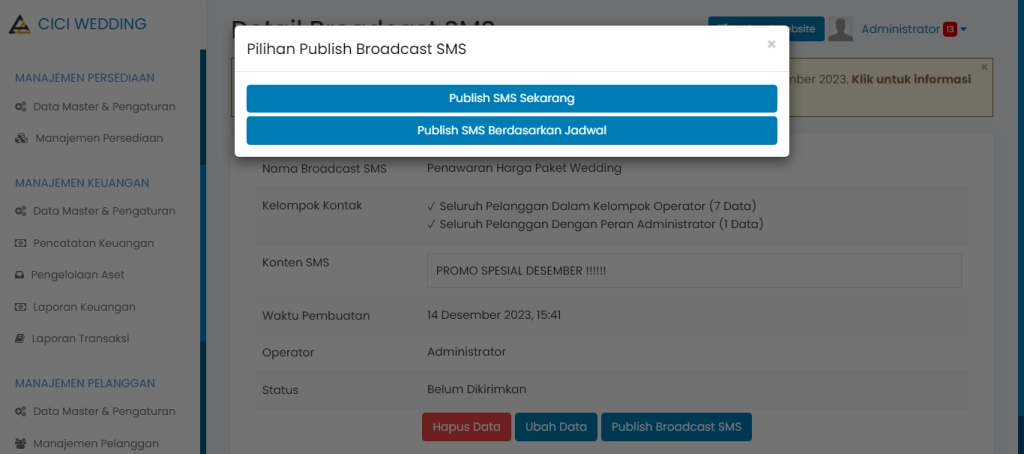Close the Pilihan Publish Broadcast SMS dialog
1024x454 pixels.
[771, 44]
